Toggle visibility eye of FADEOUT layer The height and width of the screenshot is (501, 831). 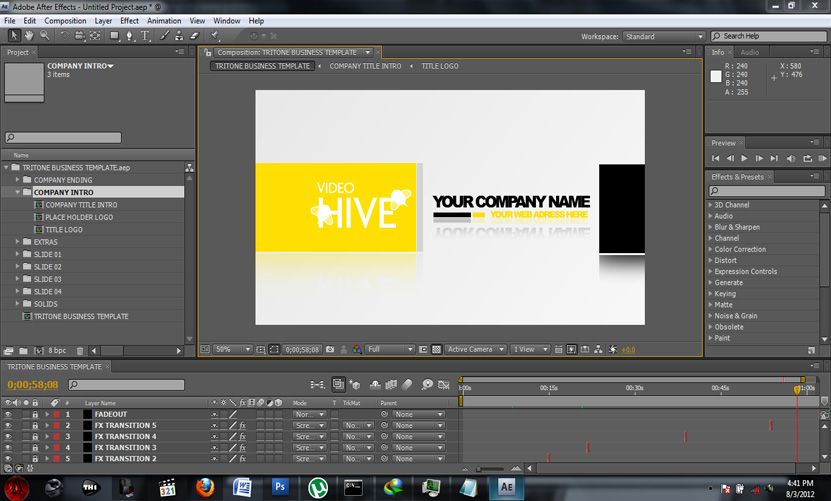tap(8, 414)
